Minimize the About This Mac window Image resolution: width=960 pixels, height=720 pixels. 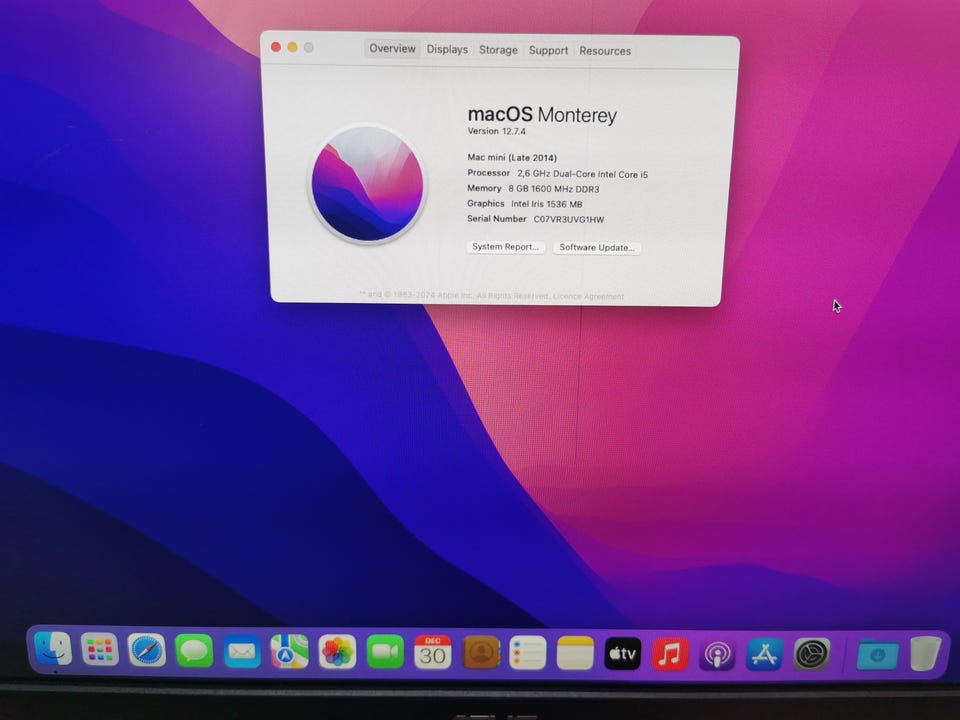click(x=292, y=47)
